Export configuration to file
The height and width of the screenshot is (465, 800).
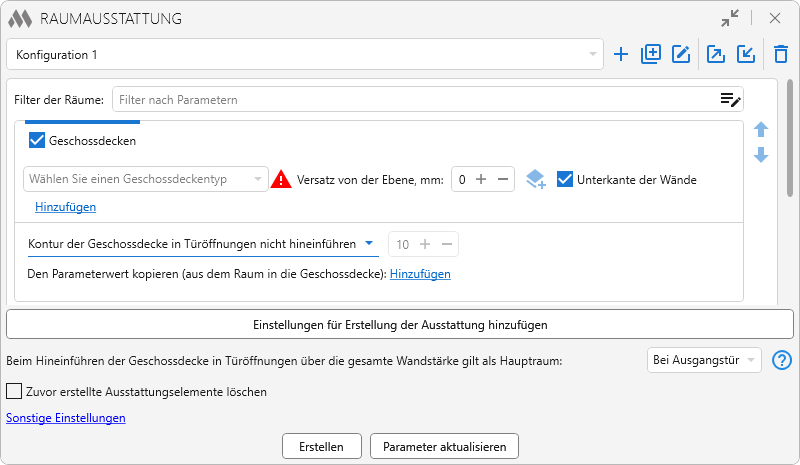point(716,55)
